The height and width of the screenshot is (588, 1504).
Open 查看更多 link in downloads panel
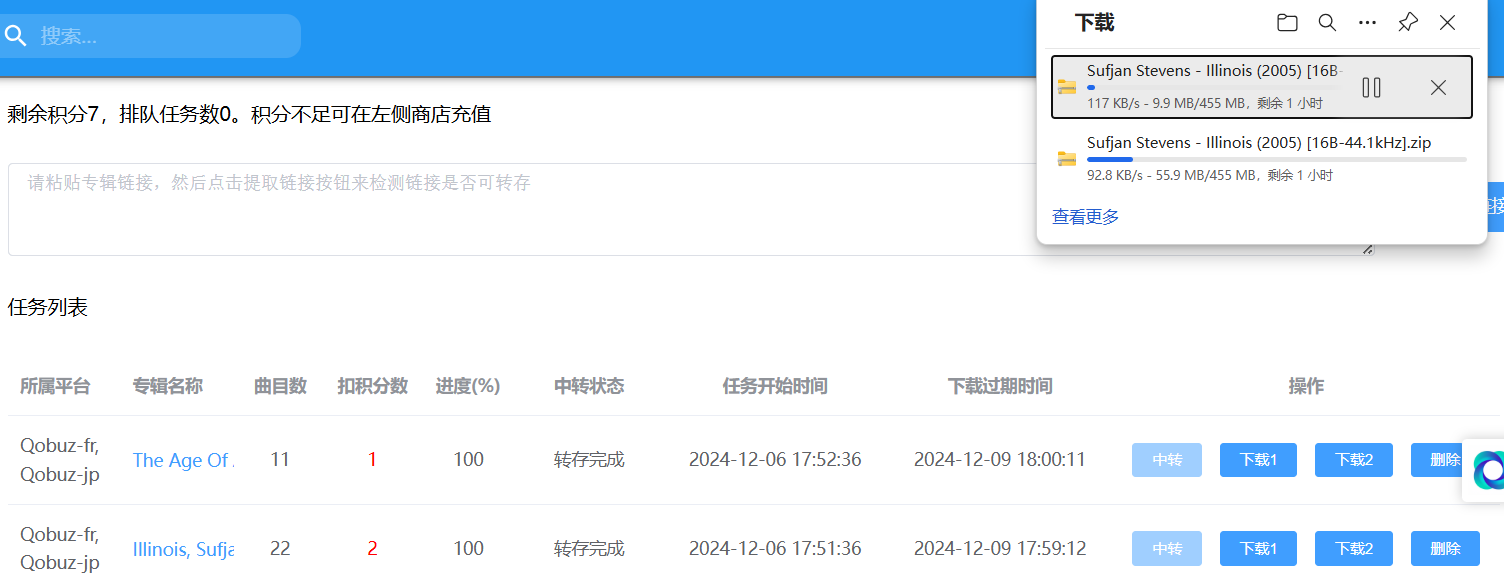[1086, 217]
